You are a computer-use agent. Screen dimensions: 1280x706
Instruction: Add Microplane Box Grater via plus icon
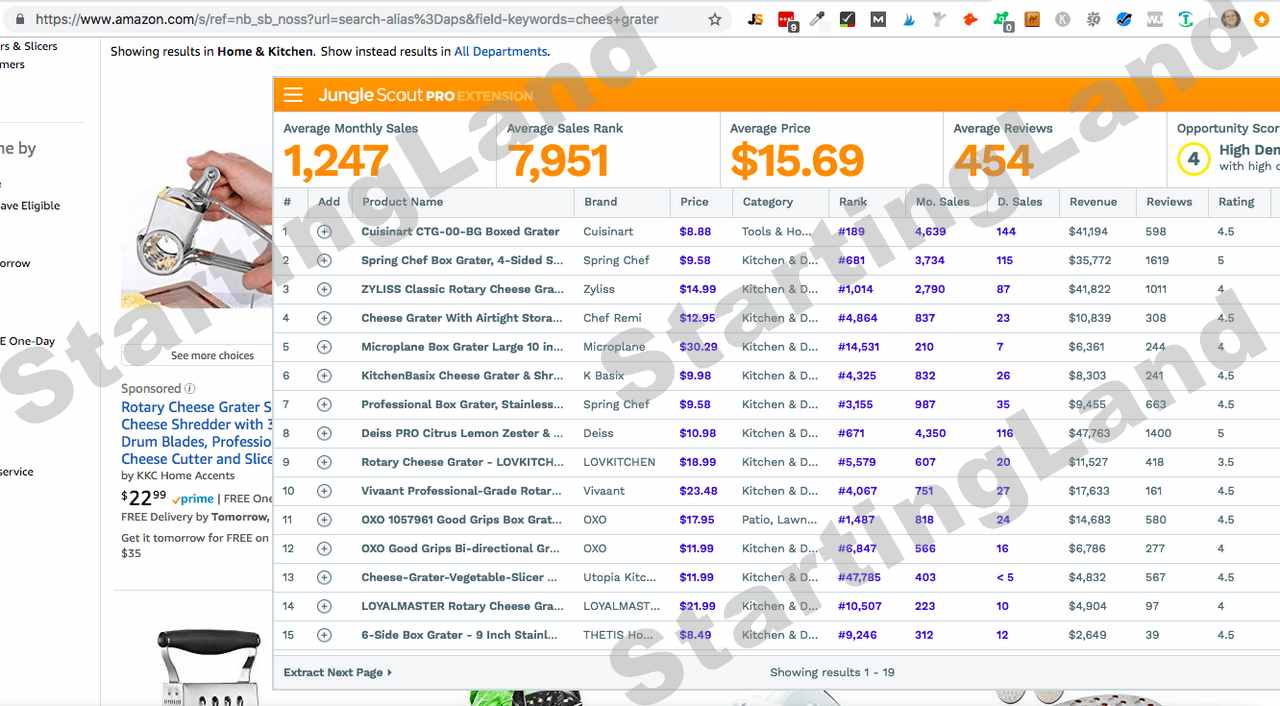tap(324, 347)
